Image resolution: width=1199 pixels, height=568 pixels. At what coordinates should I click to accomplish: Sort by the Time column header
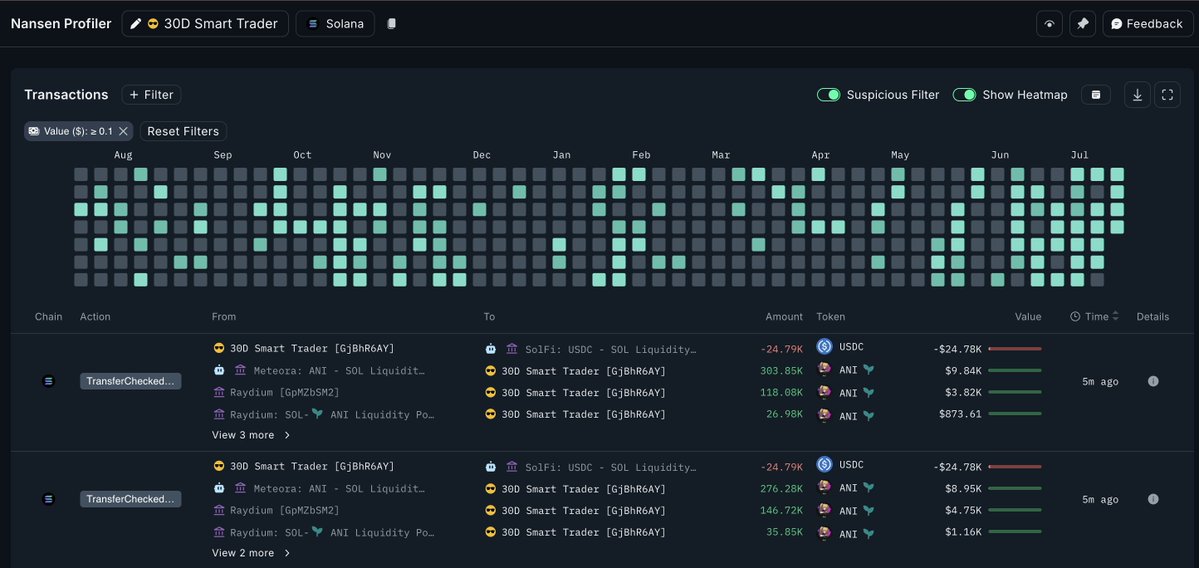[x=1094, y=316]
